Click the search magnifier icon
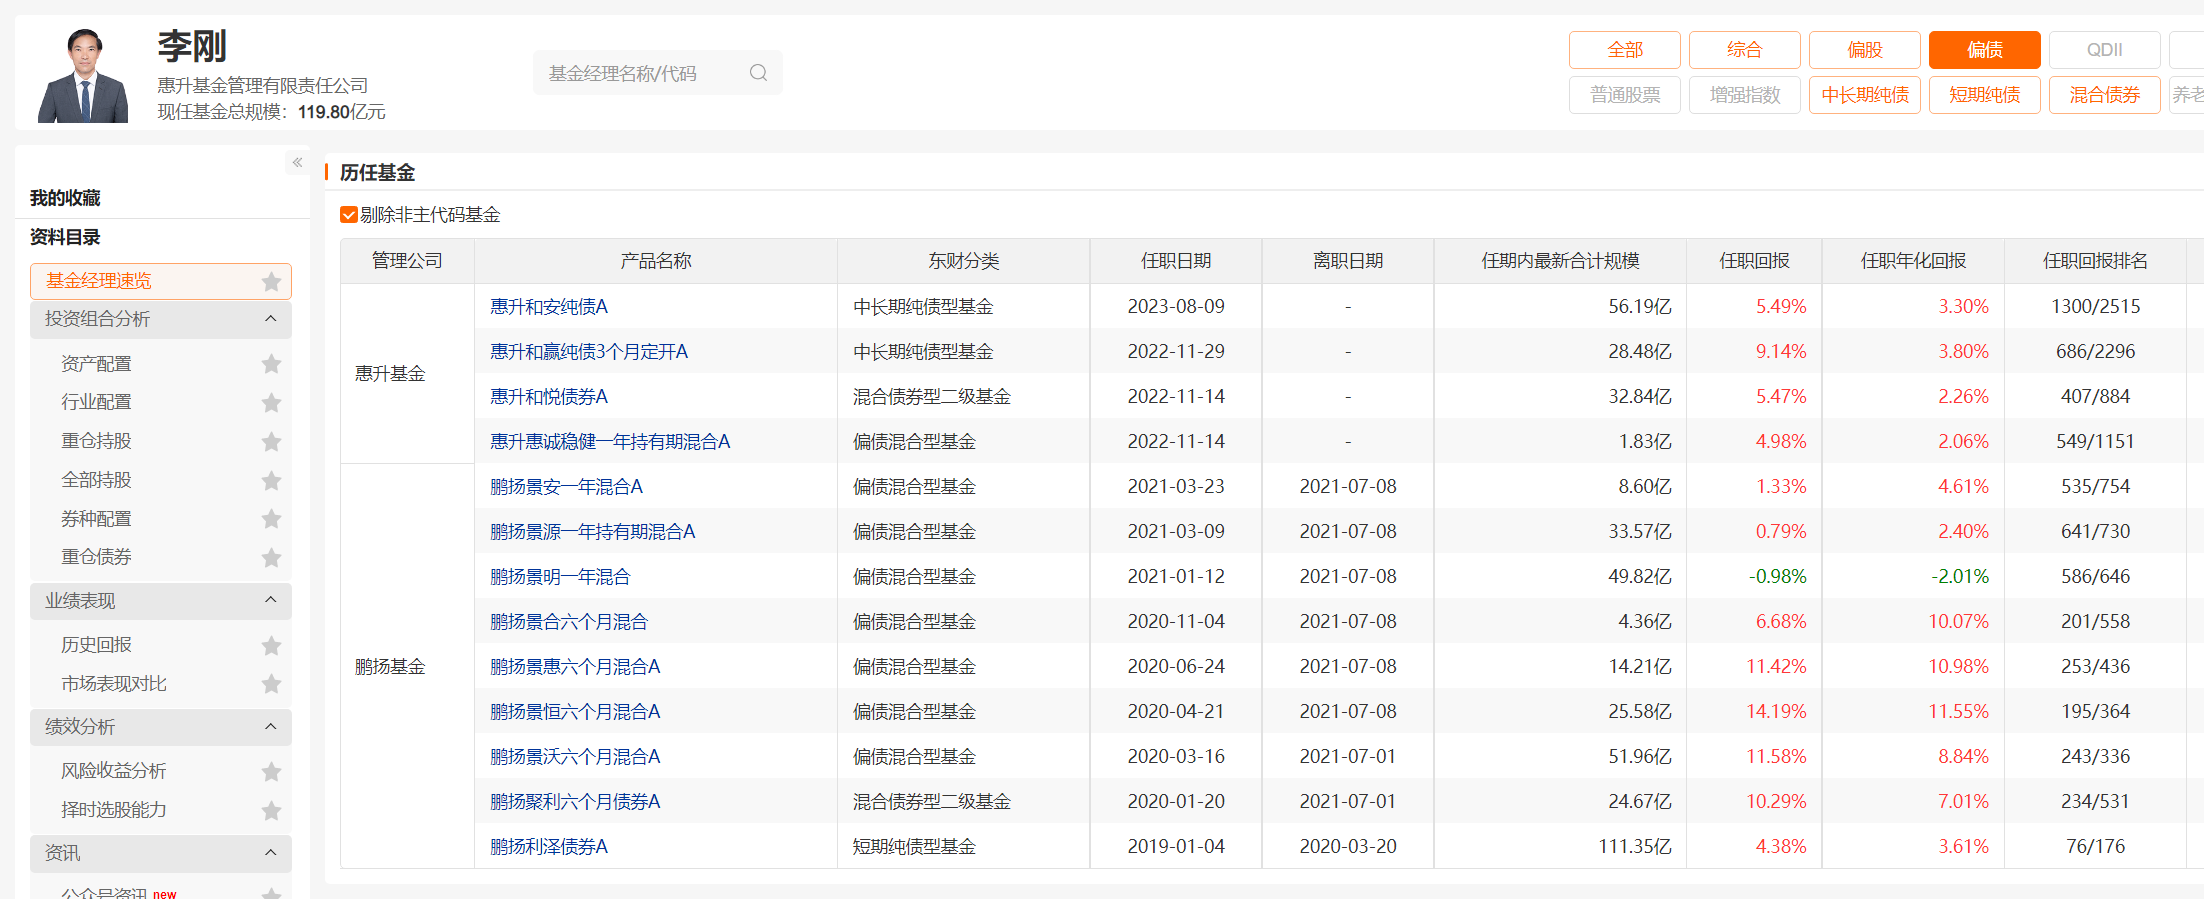The height and width of the screenshot is (899, 2204). [x=758, y=73]
